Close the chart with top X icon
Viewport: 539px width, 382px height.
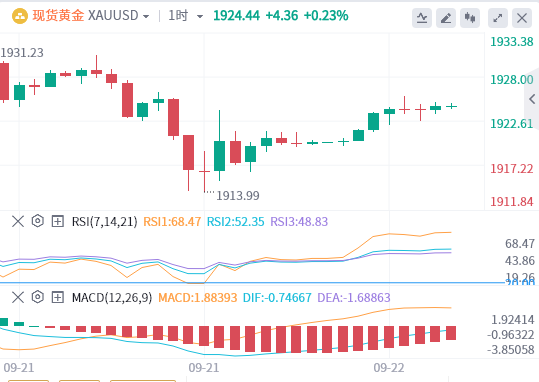522,18
